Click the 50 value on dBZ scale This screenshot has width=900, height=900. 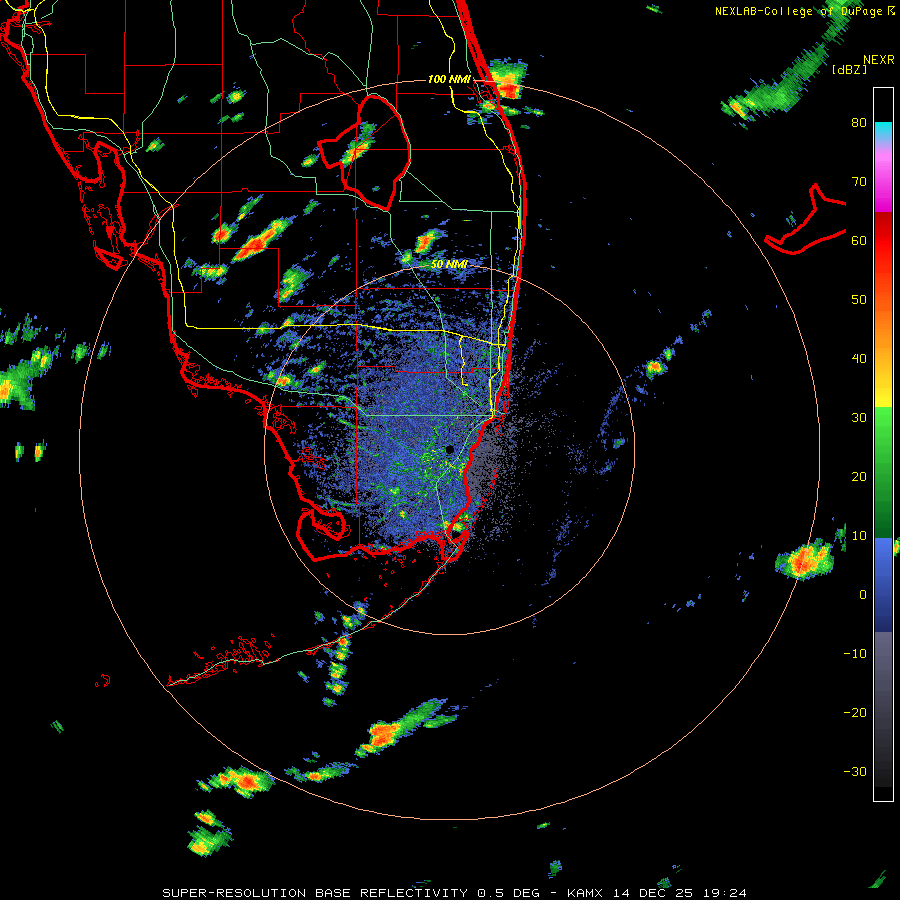point(859,300)
